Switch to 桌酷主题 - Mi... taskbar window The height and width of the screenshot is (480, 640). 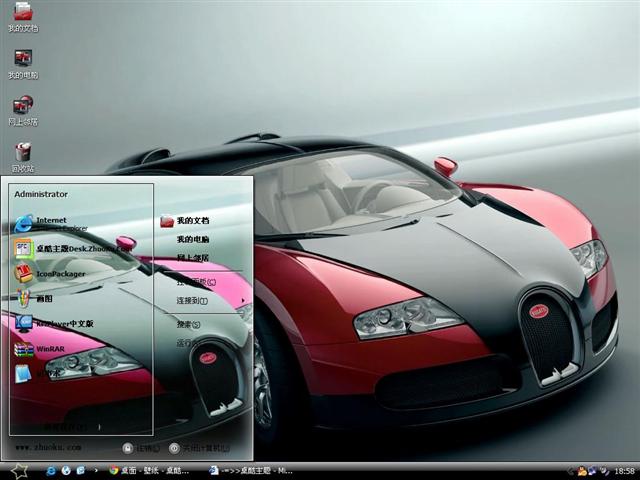point(251,471)
